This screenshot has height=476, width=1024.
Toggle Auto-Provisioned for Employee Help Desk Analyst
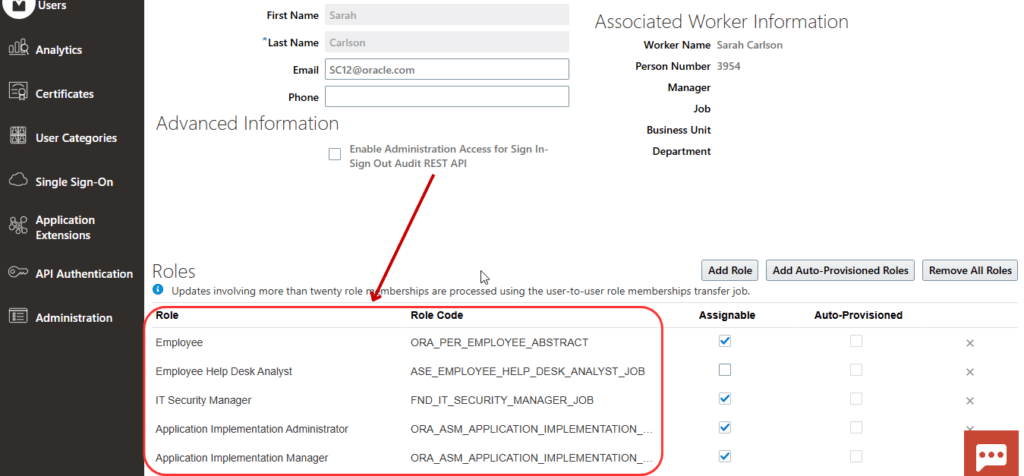tap(856, 370)
